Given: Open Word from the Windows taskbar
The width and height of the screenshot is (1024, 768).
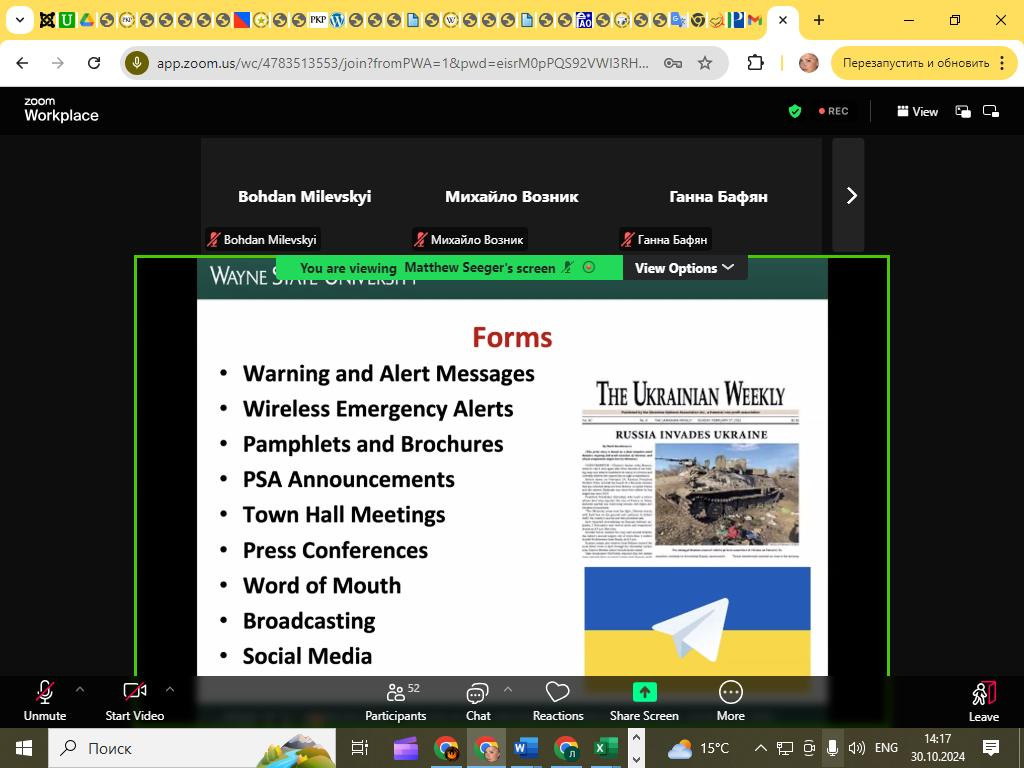Looking at the screenshot, I should pyautogui.click(x=525, y=748).
